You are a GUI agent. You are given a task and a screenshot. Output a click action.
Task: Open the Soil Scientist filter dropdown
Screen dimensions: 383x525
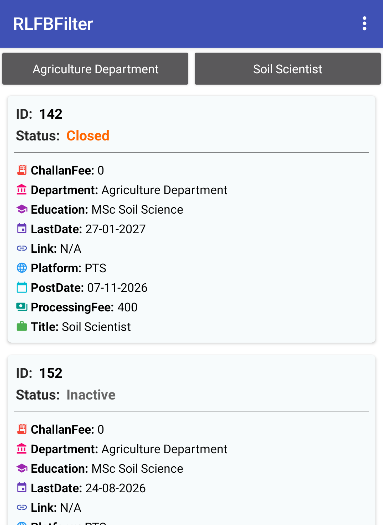[288, 69]
